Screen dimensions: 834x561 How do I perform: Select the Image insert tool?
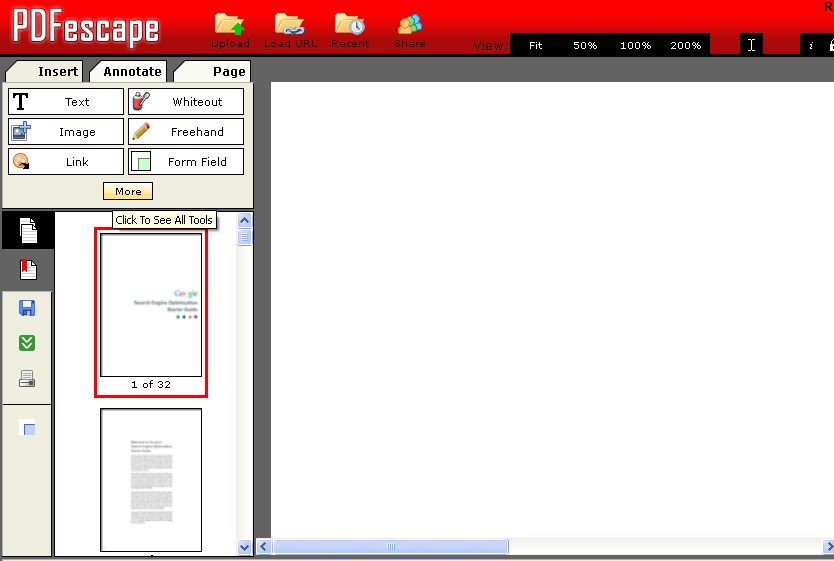click(66, 132)
